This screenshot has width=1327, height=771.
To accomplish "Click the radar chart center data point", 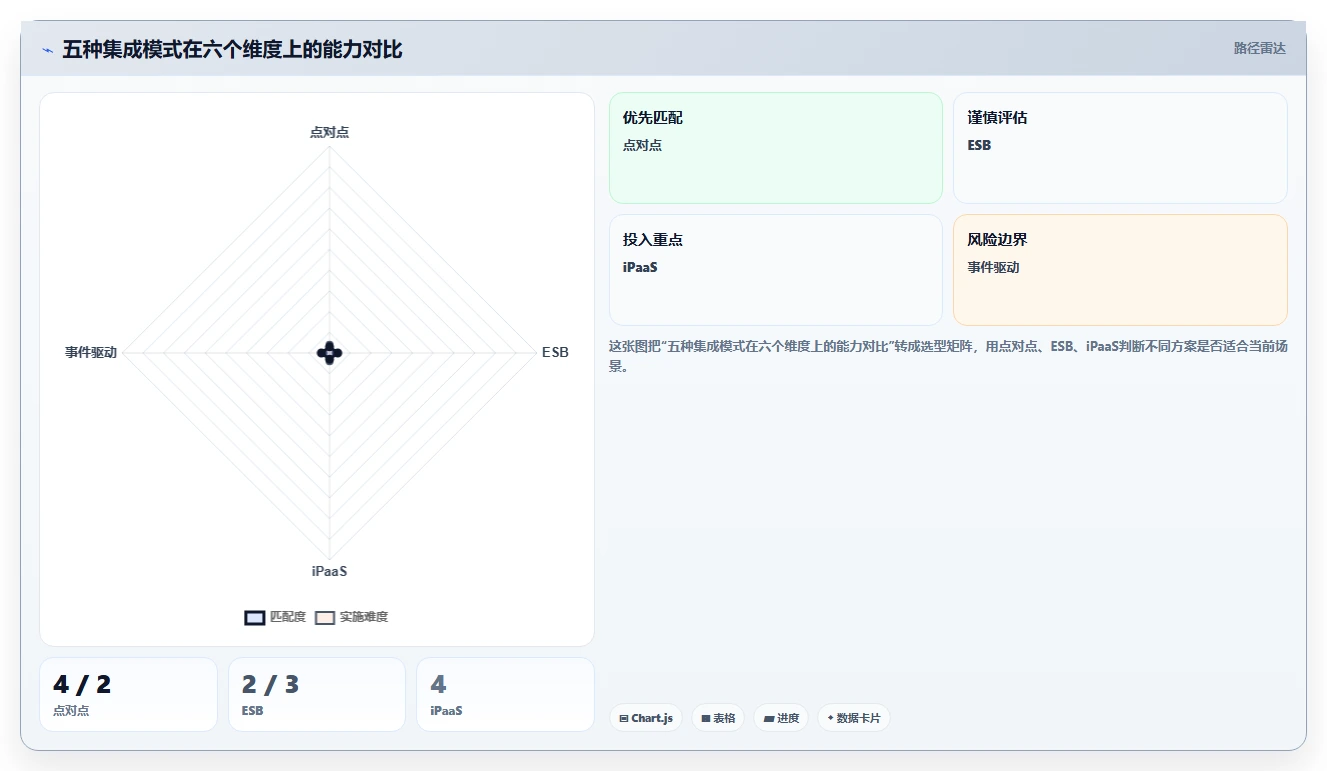I will (x=330, y=352).
